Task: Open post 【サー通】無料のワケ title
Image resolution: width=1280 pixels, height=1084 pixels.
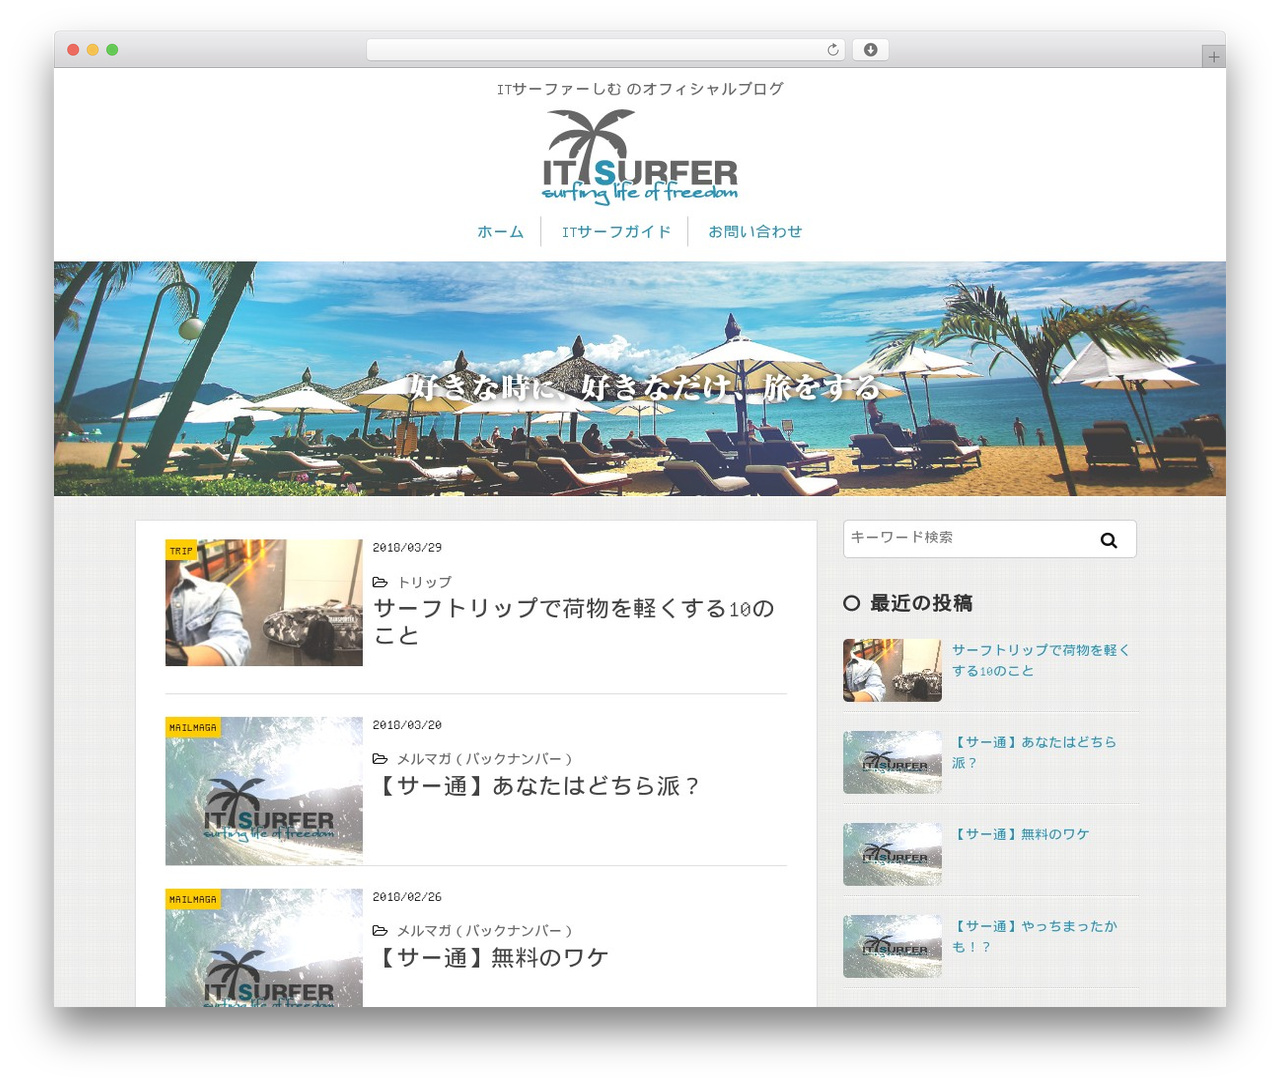Action: pos(491,958)
